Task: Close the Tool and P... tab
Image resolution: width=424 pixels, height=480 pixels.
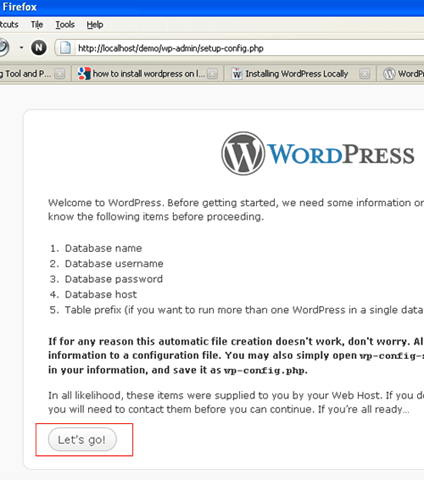Action: [60, 74]
